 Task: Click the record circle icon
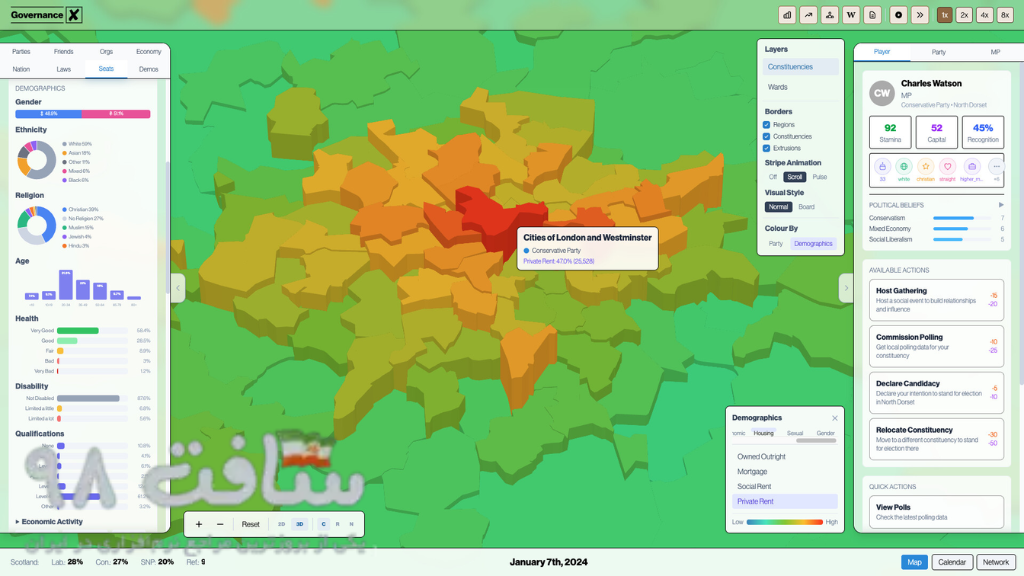tap(899, 15)
